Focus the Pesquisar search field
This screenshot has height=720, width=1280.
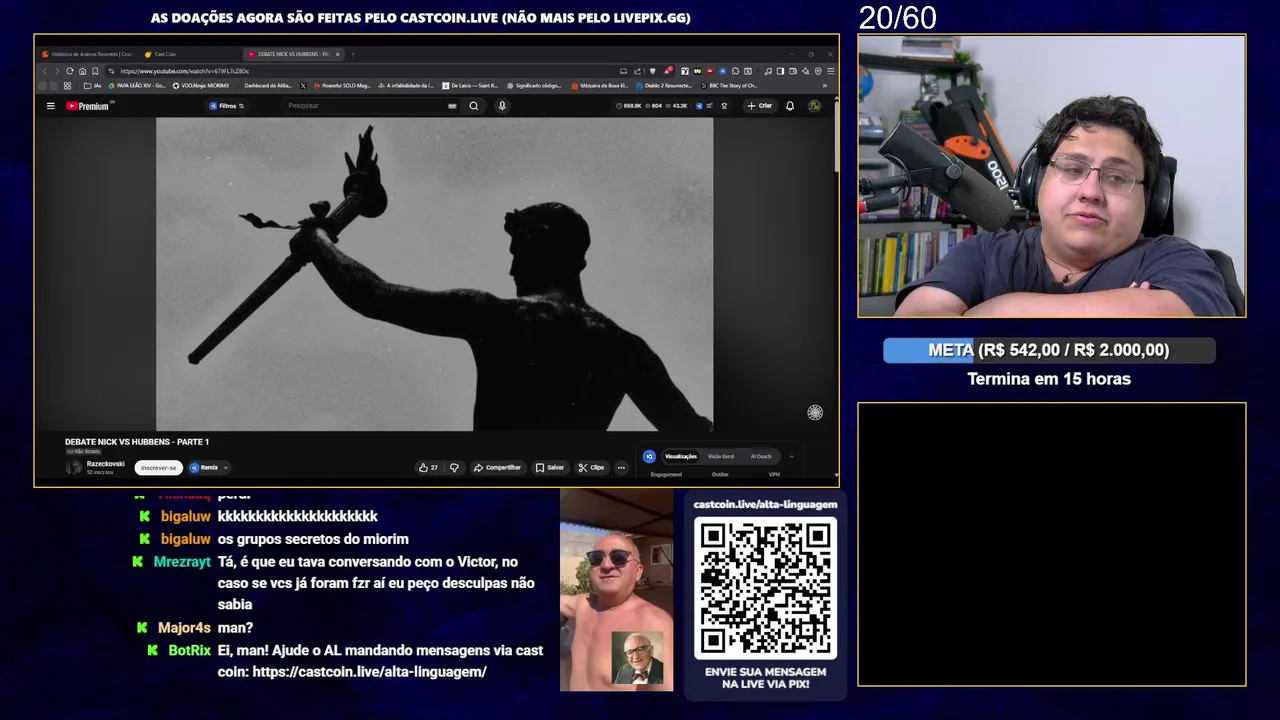365,106
